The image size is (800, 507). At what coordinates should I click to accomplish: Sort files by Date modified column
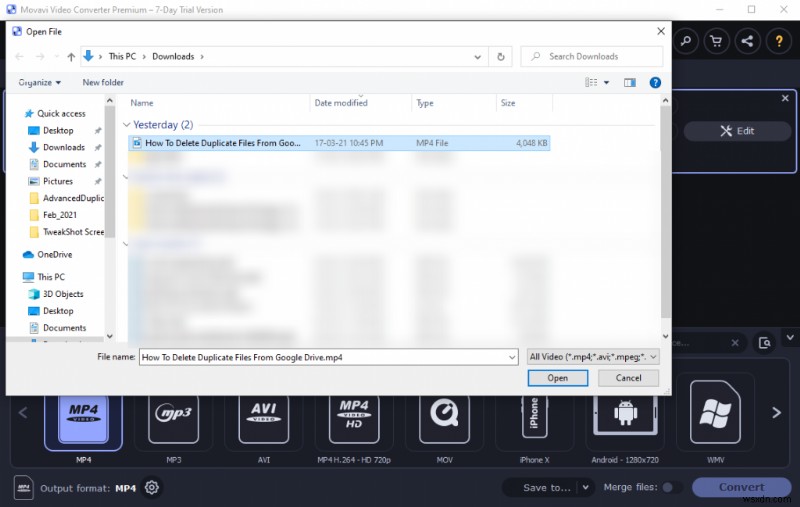tap(341, 103)
